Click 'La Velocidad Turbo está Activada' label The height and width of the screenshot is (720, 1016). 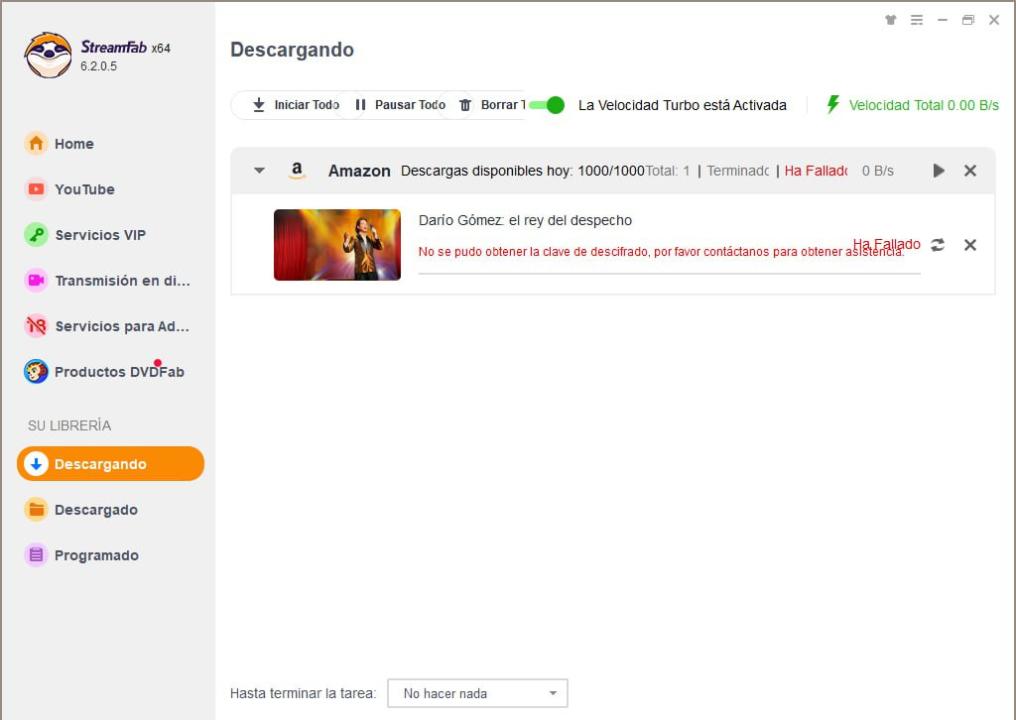point(682,105)
